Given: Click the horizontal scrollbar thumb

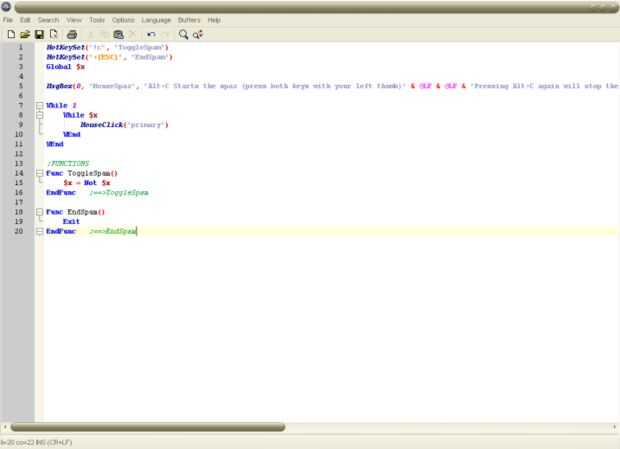Looking at the screenshot, I should [148, 427].
